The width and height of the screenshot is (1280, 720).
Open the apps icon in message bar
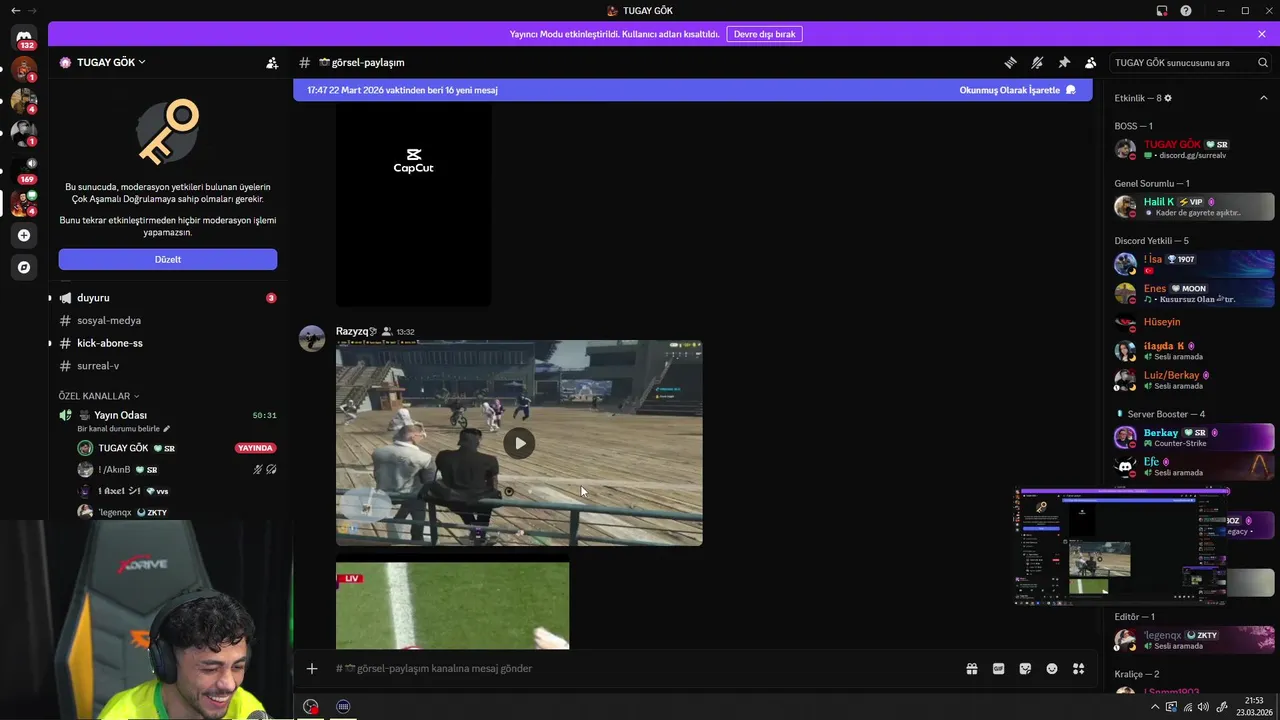click(1078, 668)
